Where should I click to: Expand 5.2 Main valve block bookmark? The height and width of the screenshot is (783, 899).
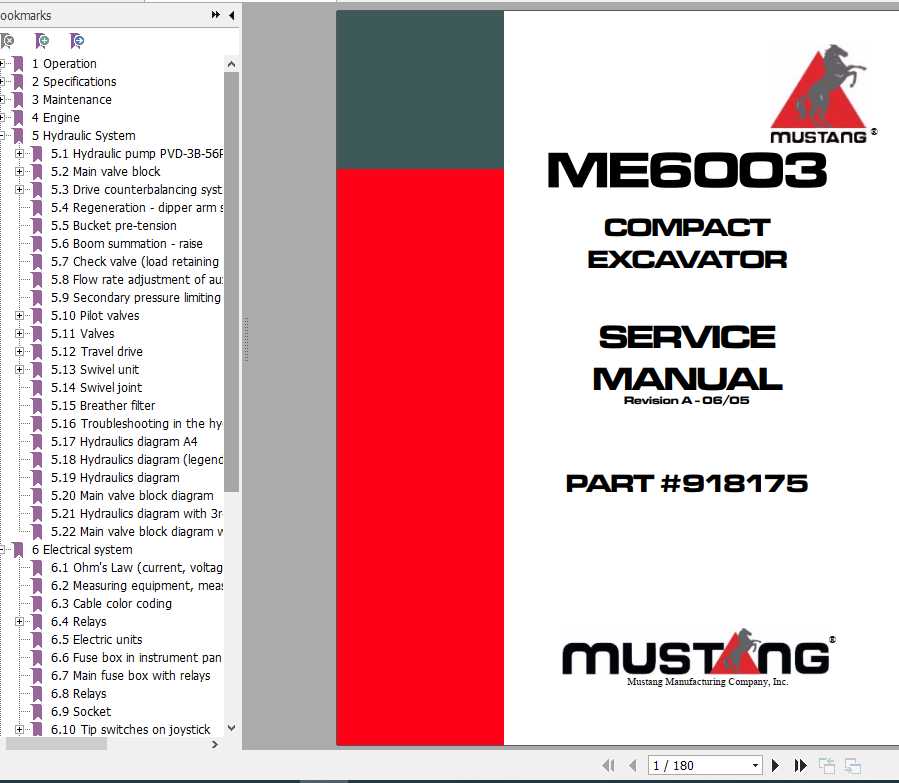click(19, 171)
